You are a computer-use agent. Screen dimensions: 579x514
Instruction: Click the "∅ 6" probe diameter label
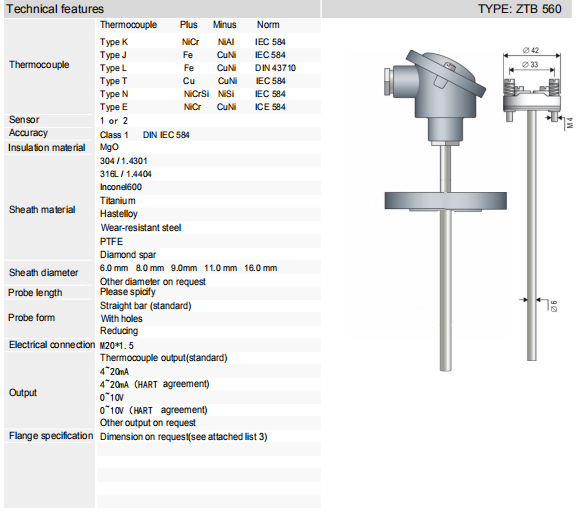tap(554, 306)
